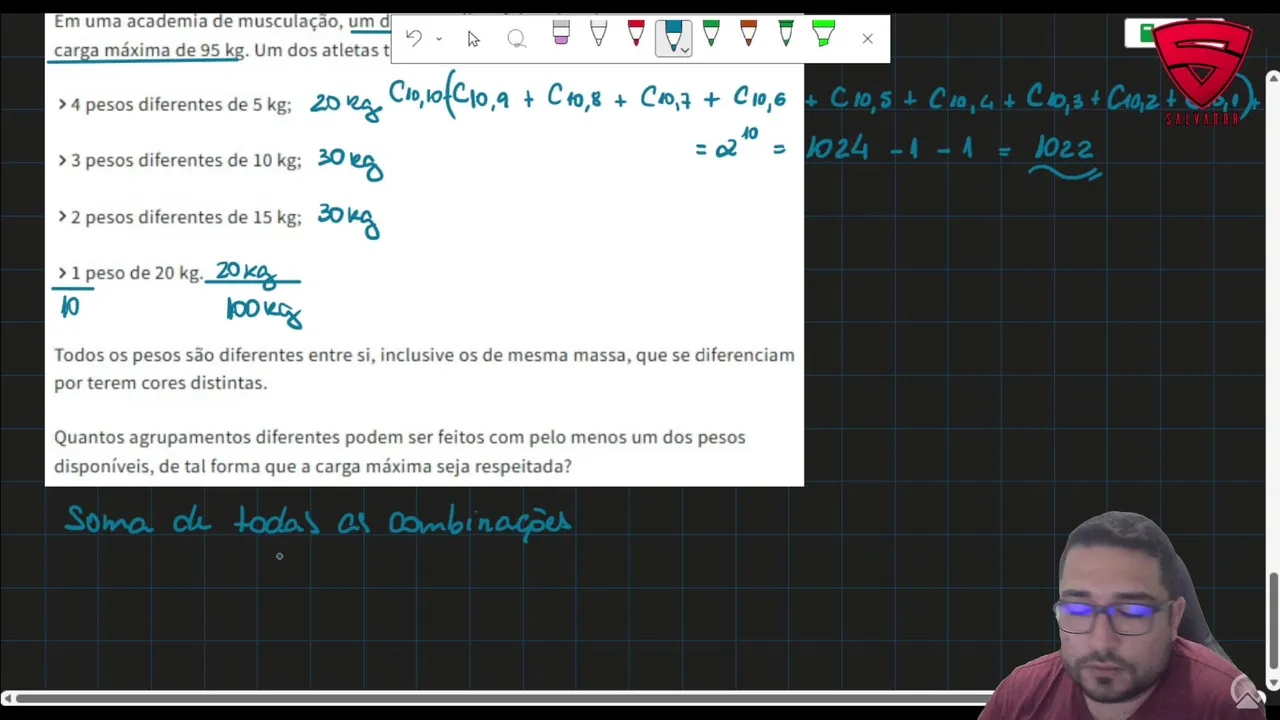Activate the Lasso select tool
The height and width of the screenshot is (720, 1280).
tap(516, 39)
